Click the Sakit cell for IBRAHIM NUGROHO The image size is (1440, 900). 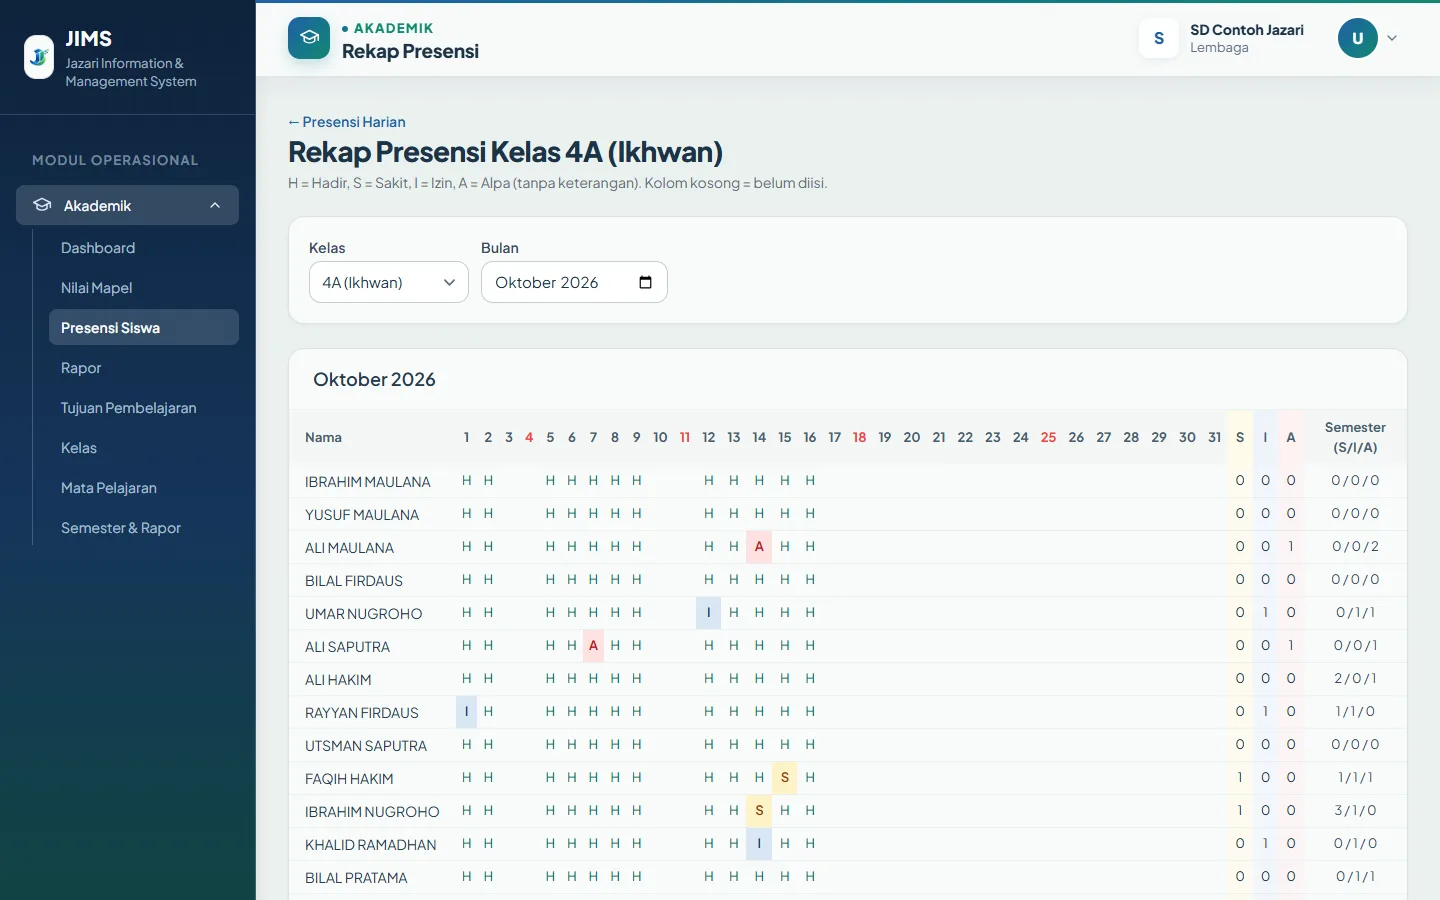coord(759,810)
